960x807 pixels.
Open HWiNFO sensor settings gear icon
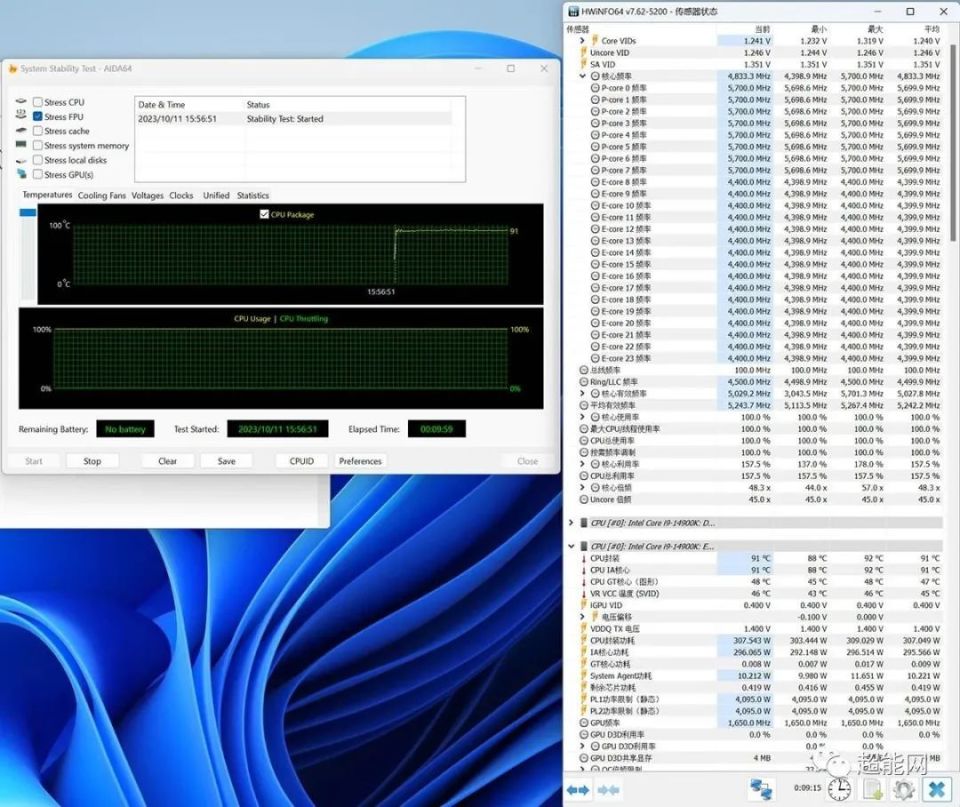[903, 789]
